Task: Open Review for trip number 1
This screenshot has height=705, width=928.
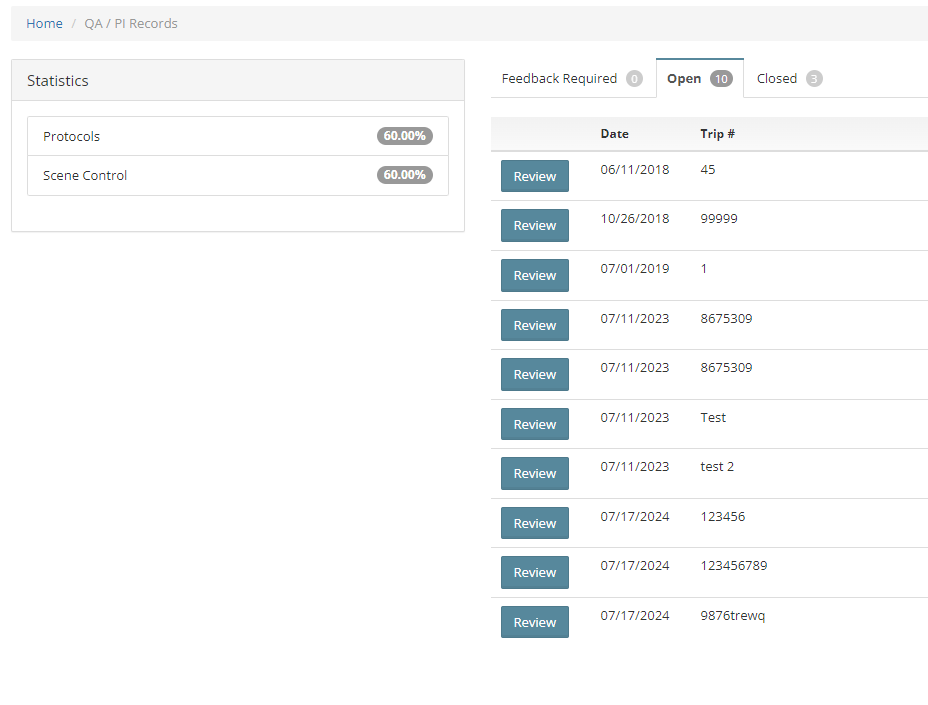Action: pyautogui.click(x=534, y=276)
